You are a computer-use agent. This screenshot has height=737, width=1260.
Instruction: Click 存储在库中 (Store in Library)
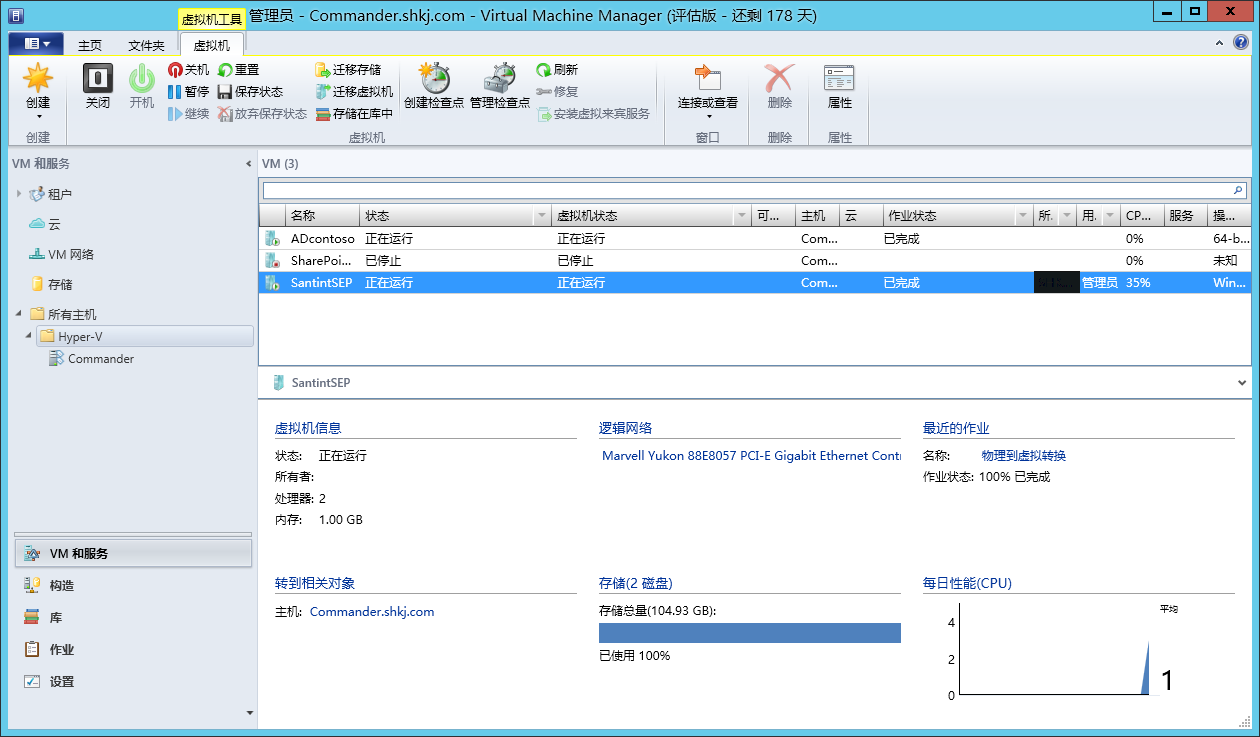[x=354, y=114]
